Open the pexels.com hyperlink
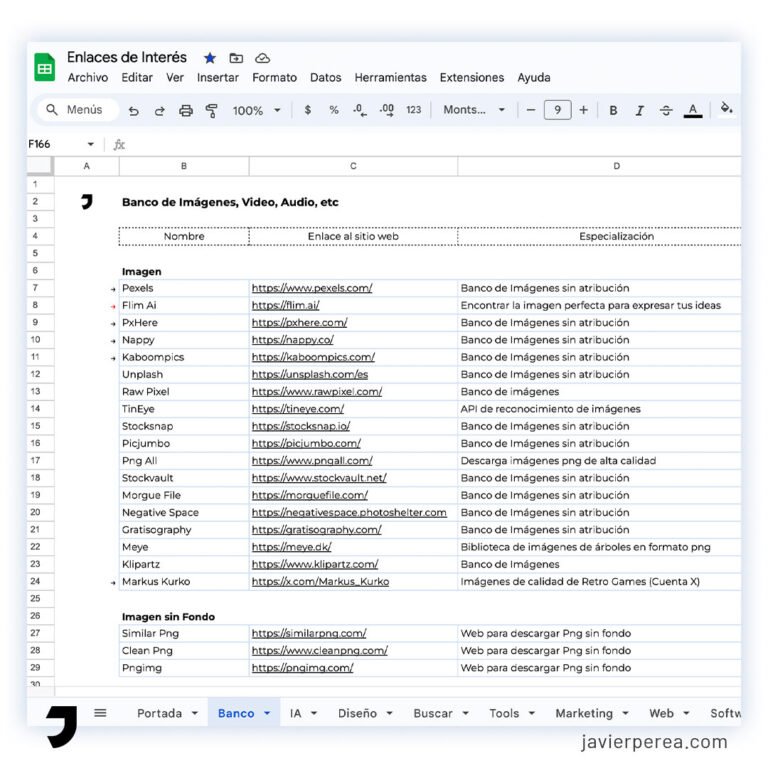Image resolution: width=768 pixels, height=768 pixels. click(x=312, y=288)
